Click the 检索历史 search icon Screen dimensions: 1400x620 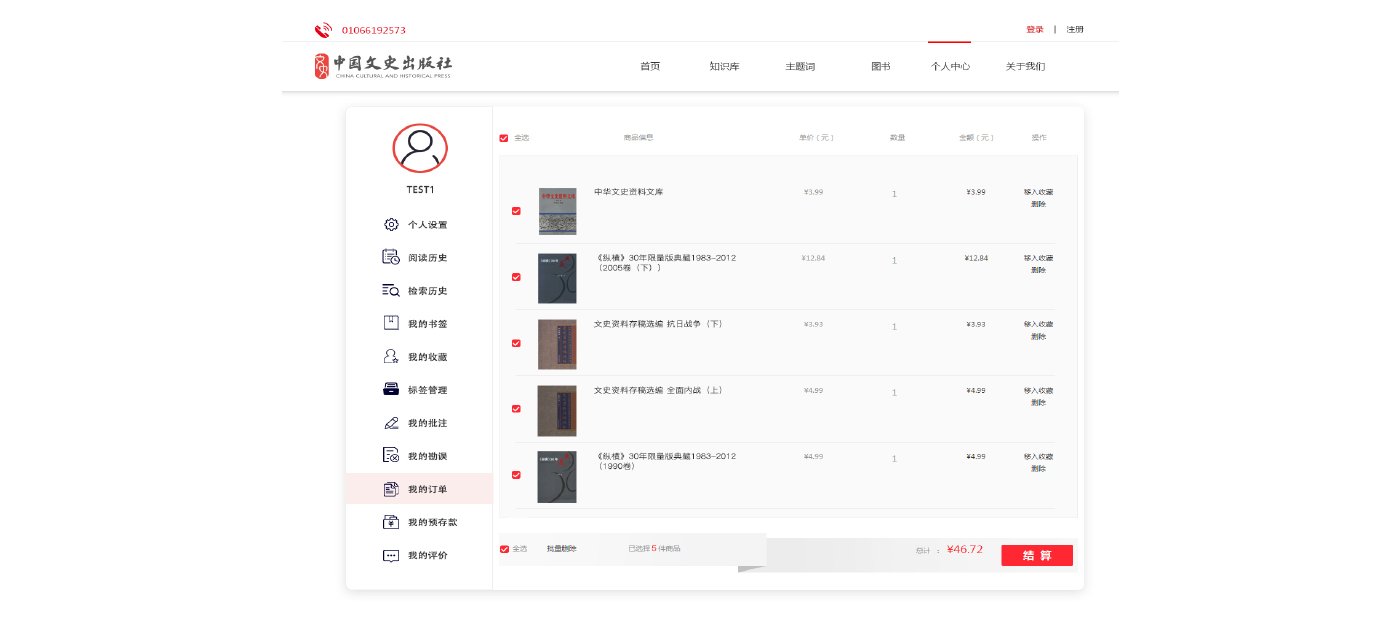tap(391, 291)
